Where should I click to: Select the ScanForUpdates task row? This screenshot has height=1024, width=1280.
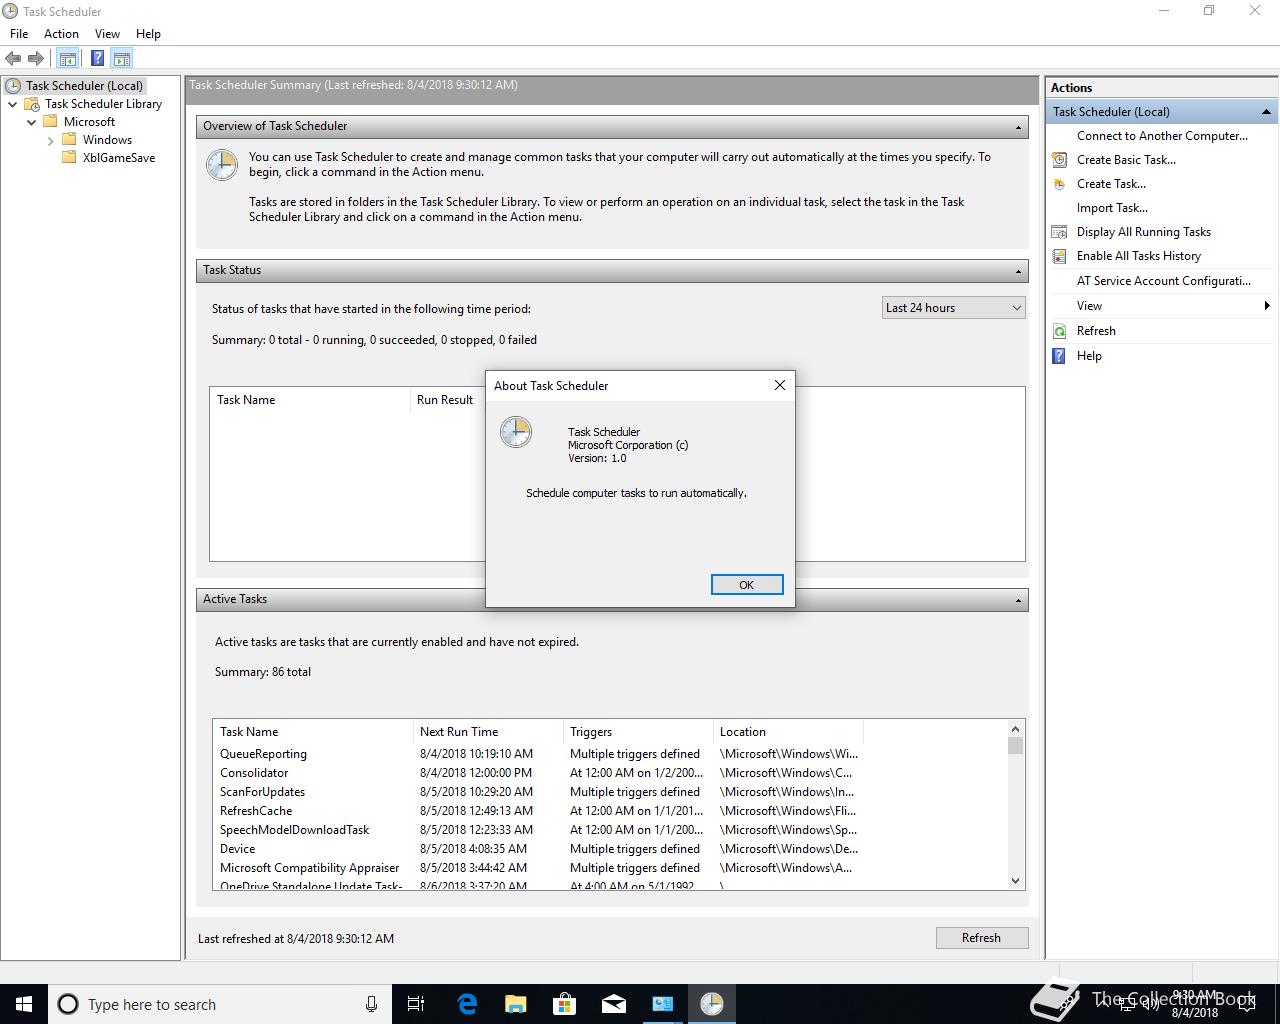539,792
